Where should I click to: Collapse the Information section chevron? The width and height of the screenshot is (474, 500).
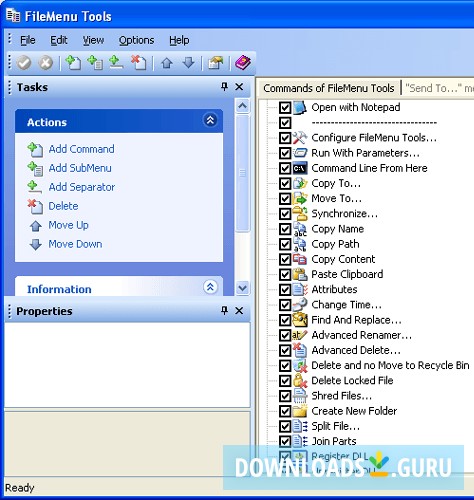coord(210,287)
